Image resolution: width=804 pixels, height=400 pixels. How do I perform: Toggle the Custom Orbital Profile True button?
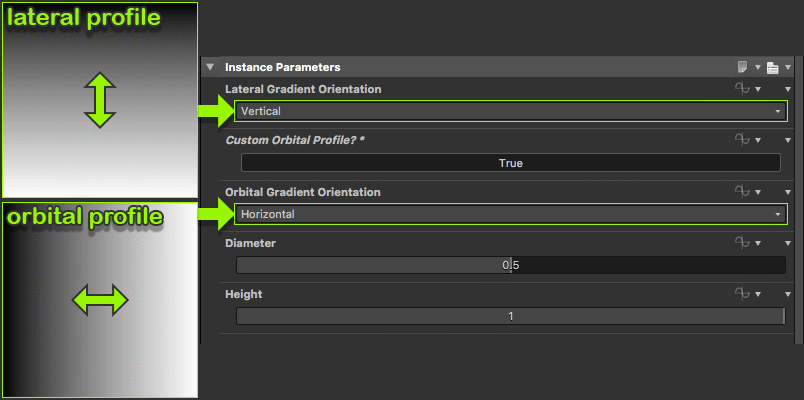[x=510, y=162]
